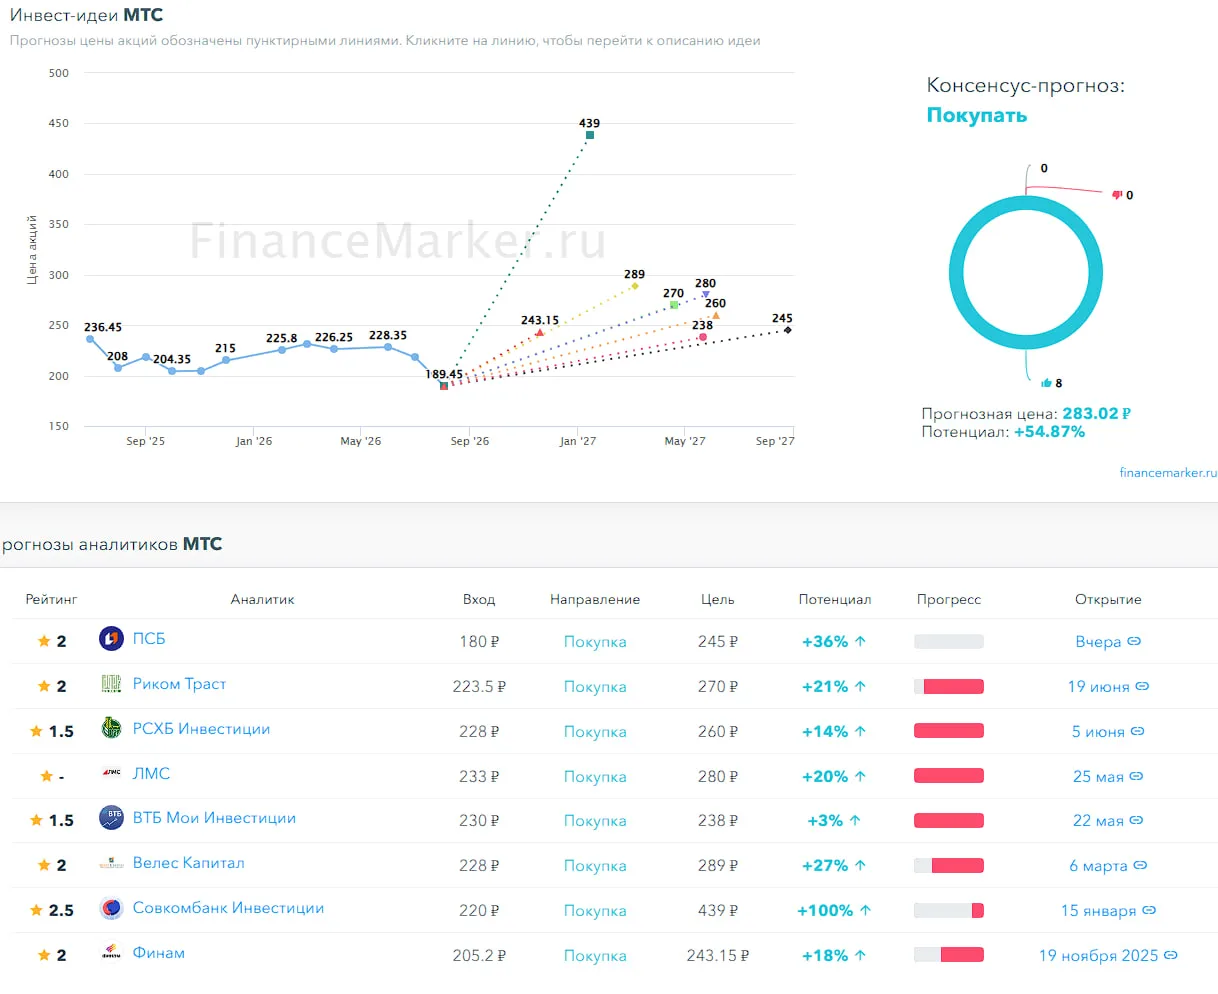Click the "Покупать" consensus label
Screen dimensions: 1218x994
[977, 115]
